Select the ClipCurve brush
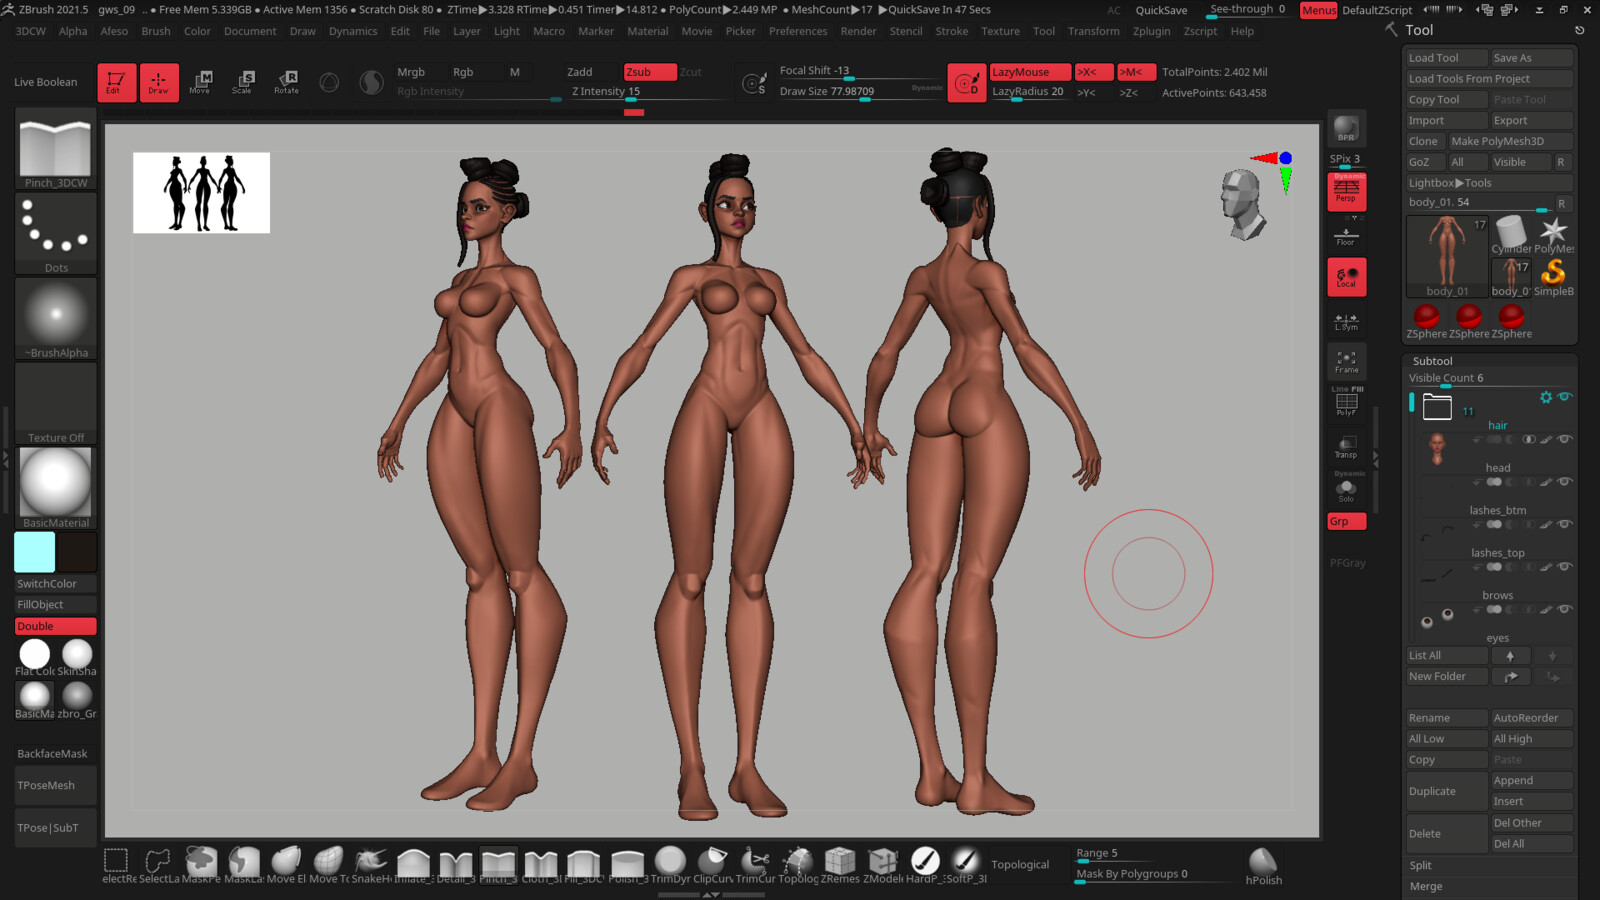1600x900 pixels. tap(713, 865)
